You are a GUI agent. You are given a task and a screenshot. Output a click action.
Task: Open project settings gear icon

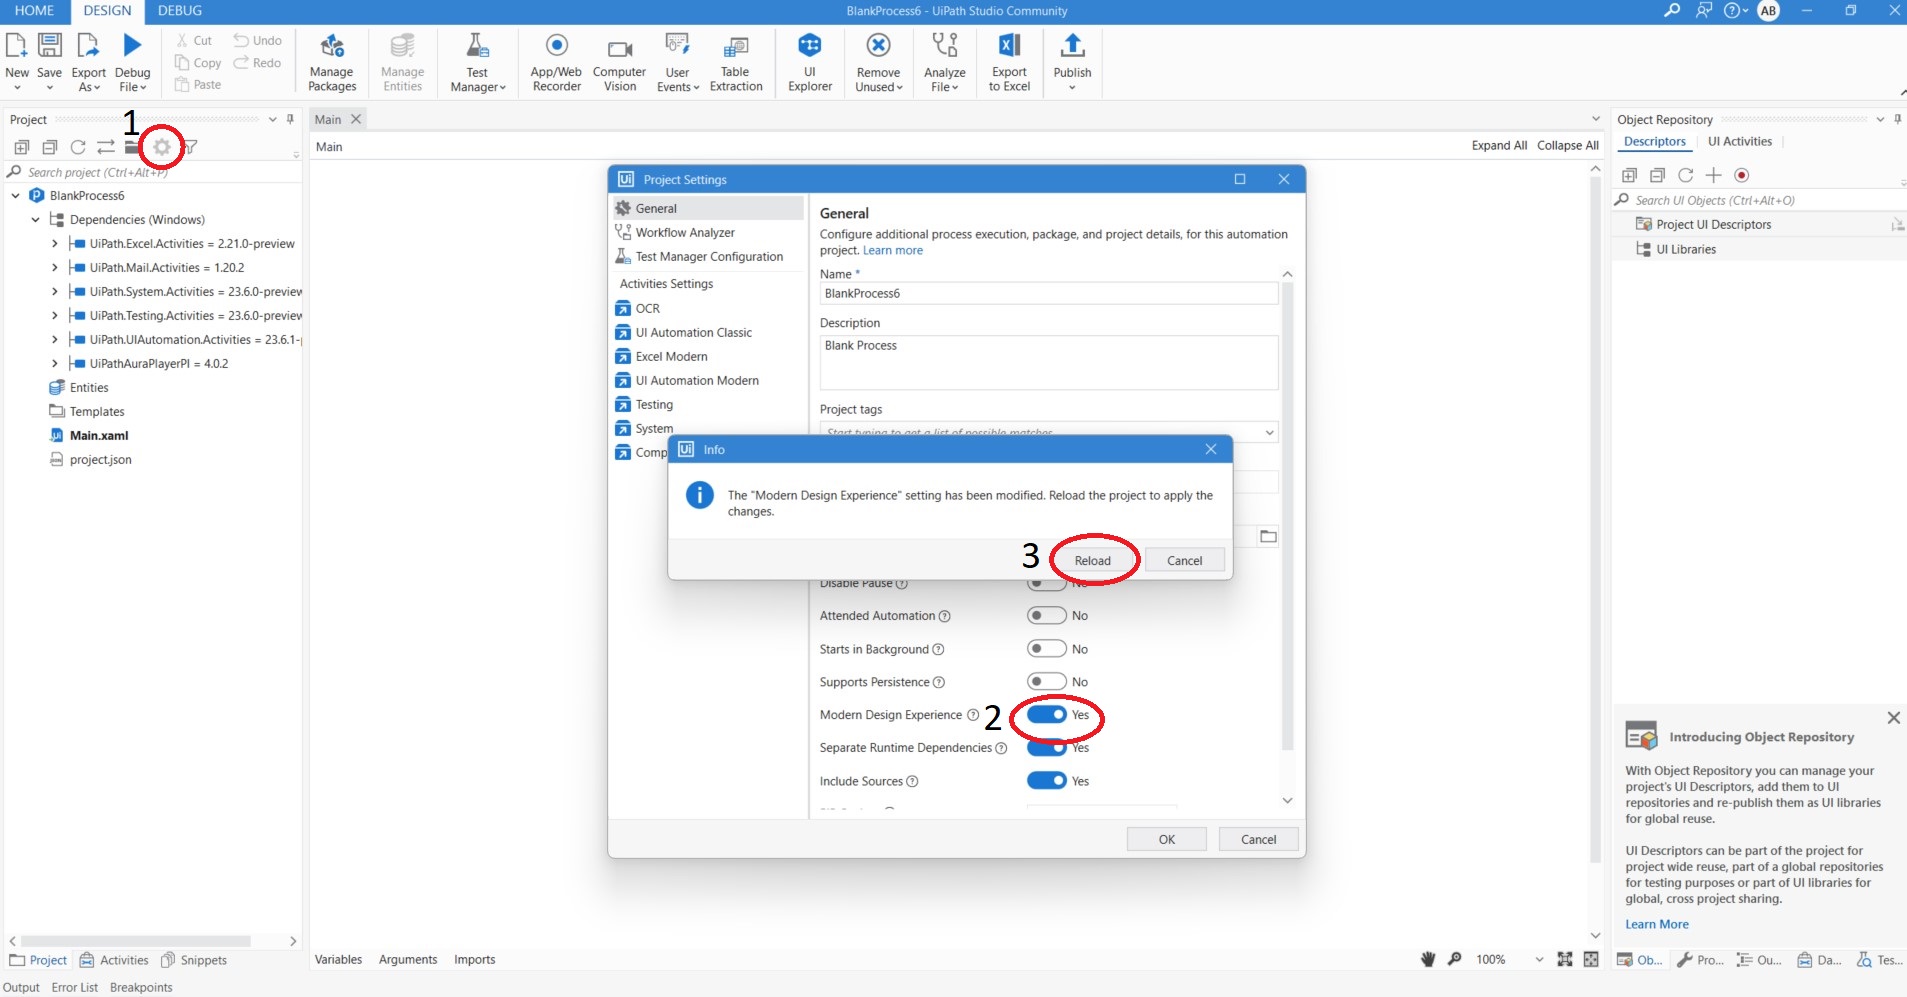(161, 147)
